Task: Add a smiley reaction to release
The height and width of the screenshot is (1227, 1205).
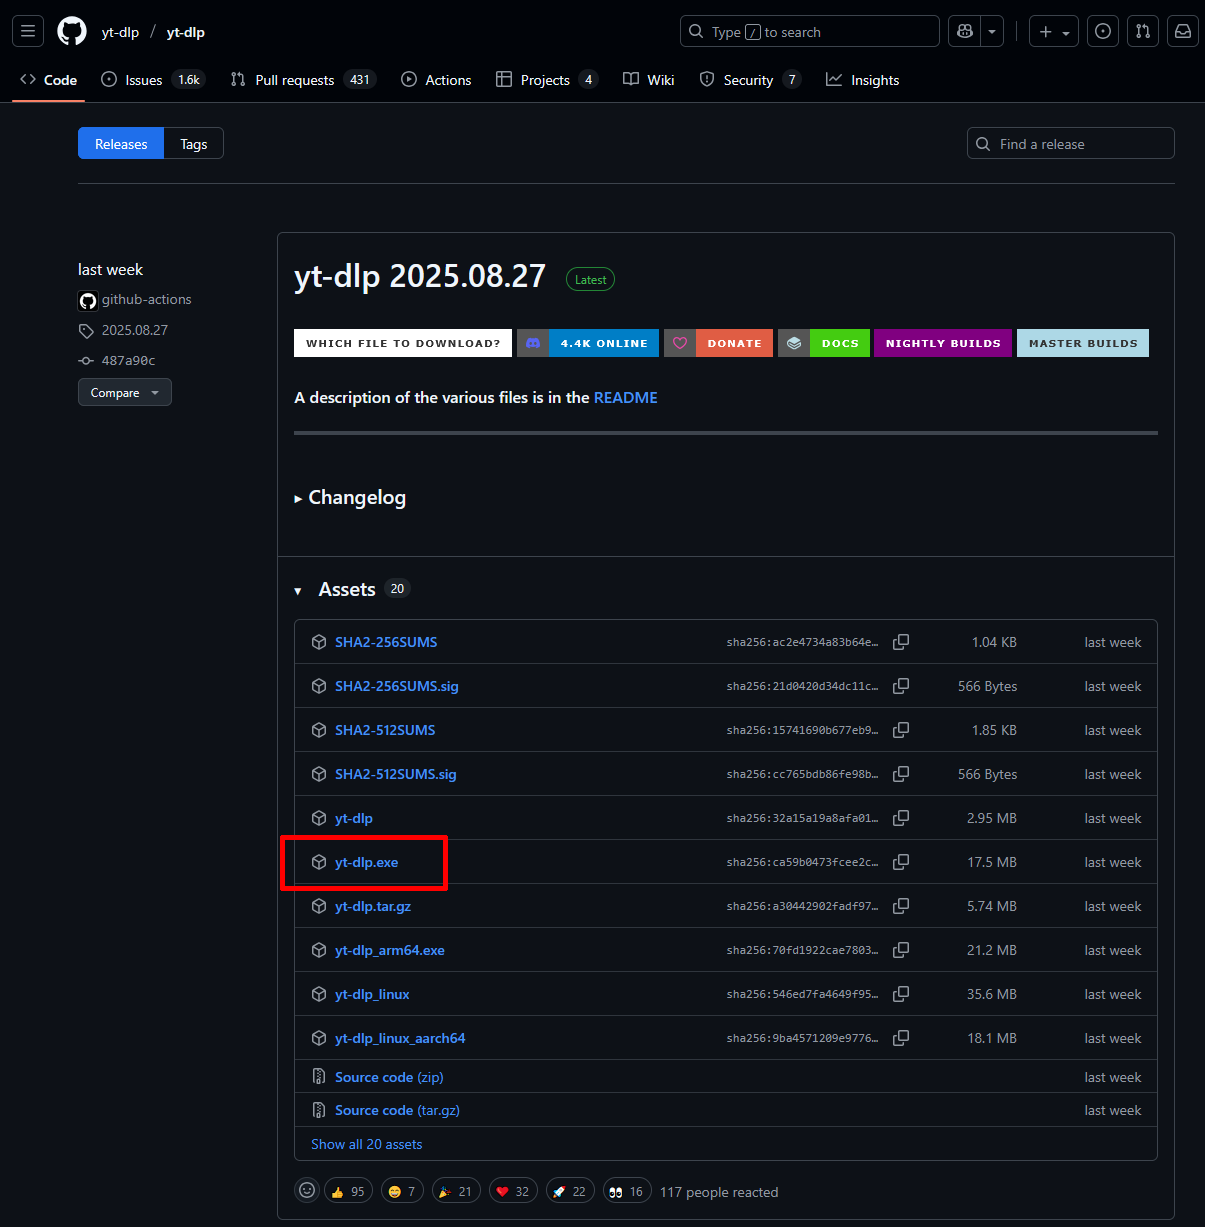Action: [x=307, y=1190]
